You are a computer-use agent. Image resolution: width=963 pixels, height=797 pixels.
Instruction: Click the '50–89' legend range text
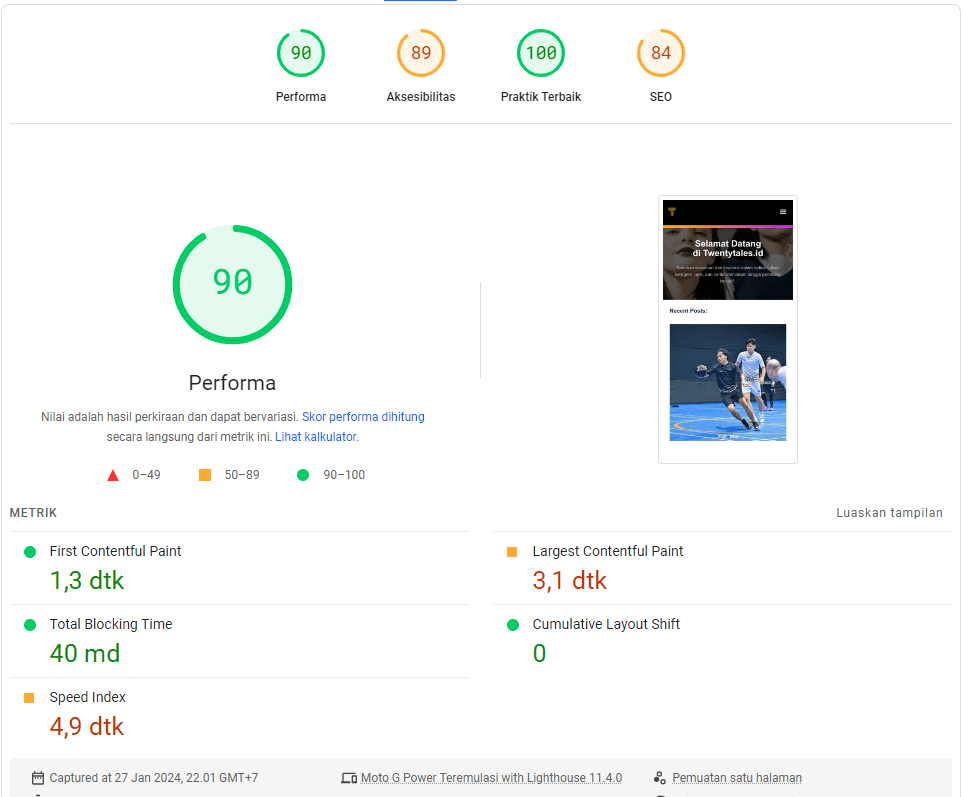[x=242, y=475]
